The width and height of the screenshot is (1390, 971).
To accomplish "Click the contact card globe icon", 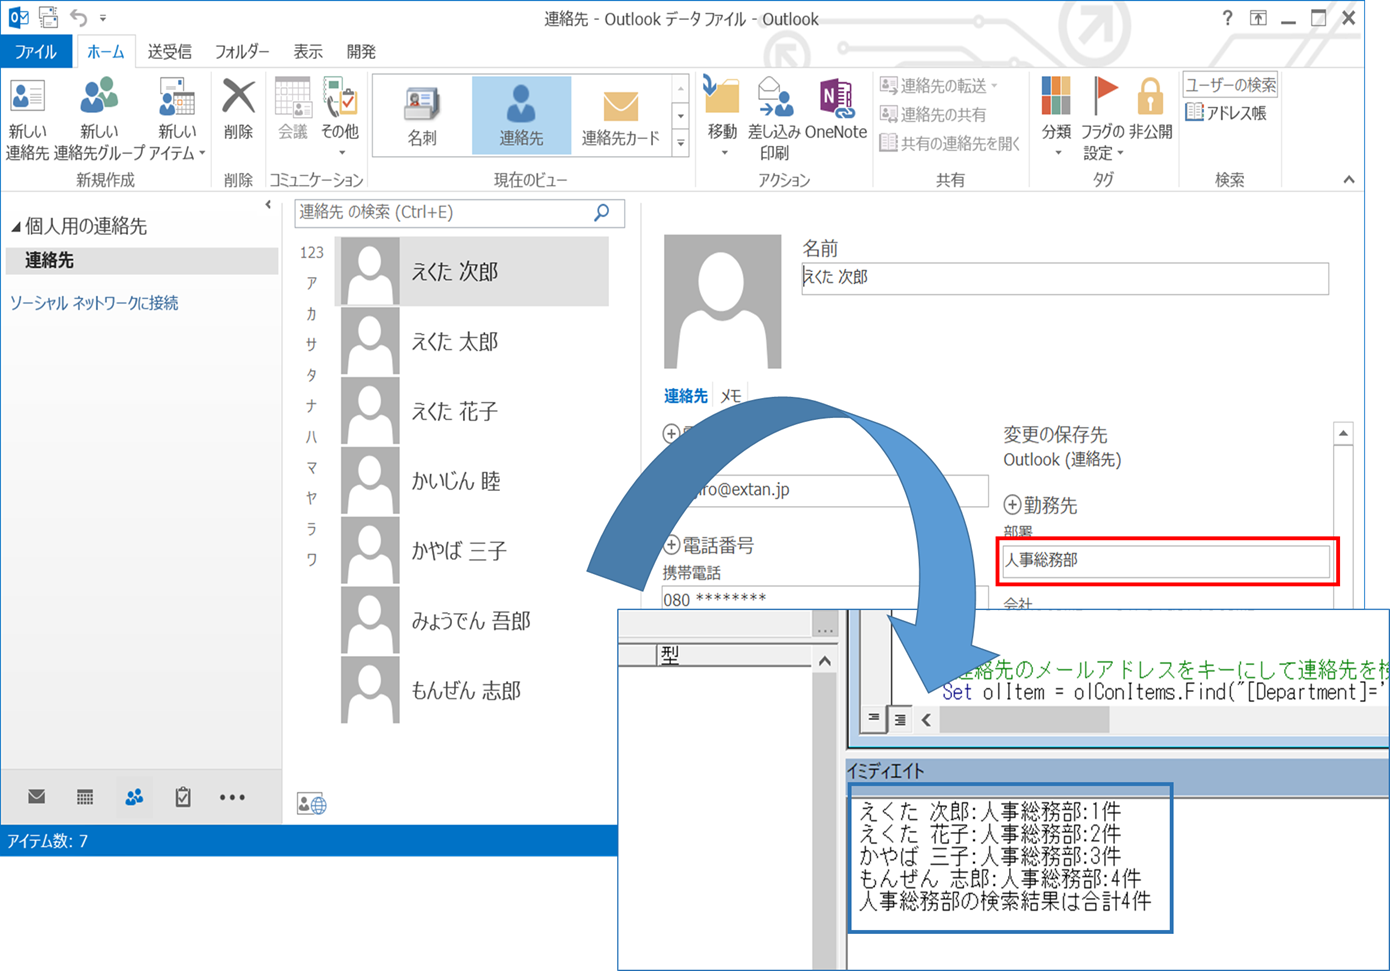I will 311,803.
